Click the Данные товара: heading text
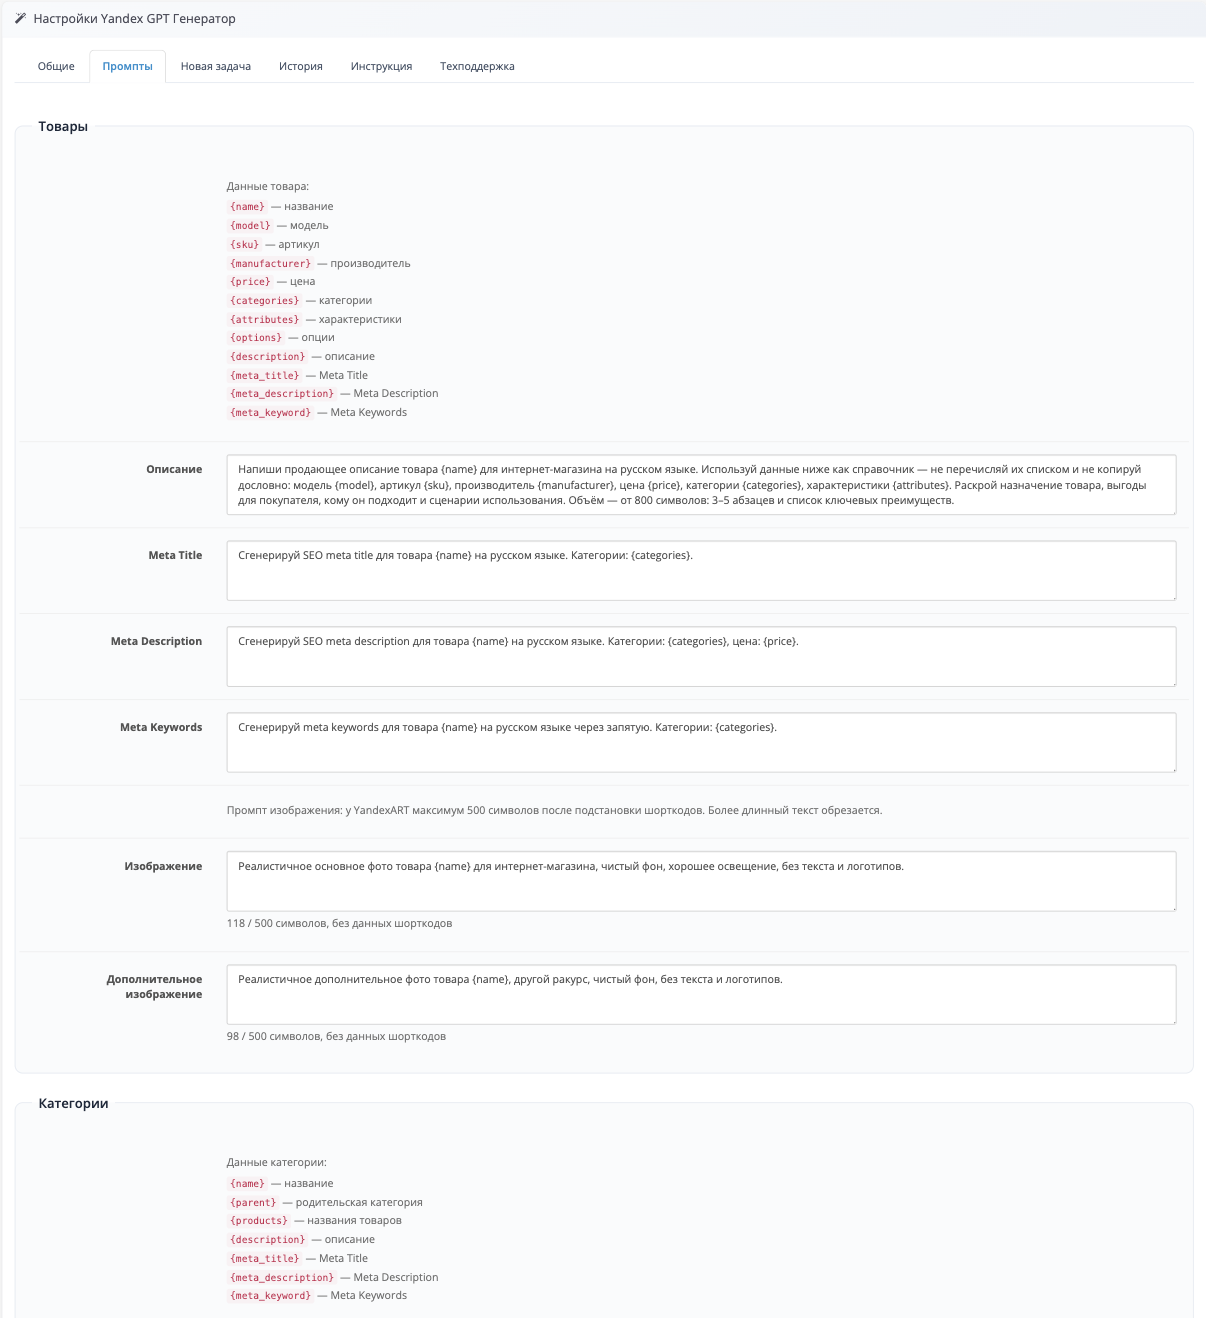This screenshot has height=1318, width=1206. click(x=268, y=186)
